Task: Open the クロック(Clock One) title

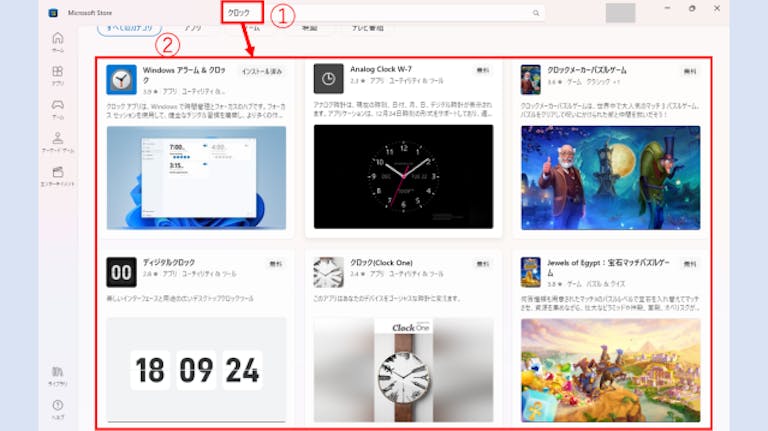Action: pos(382,263)
